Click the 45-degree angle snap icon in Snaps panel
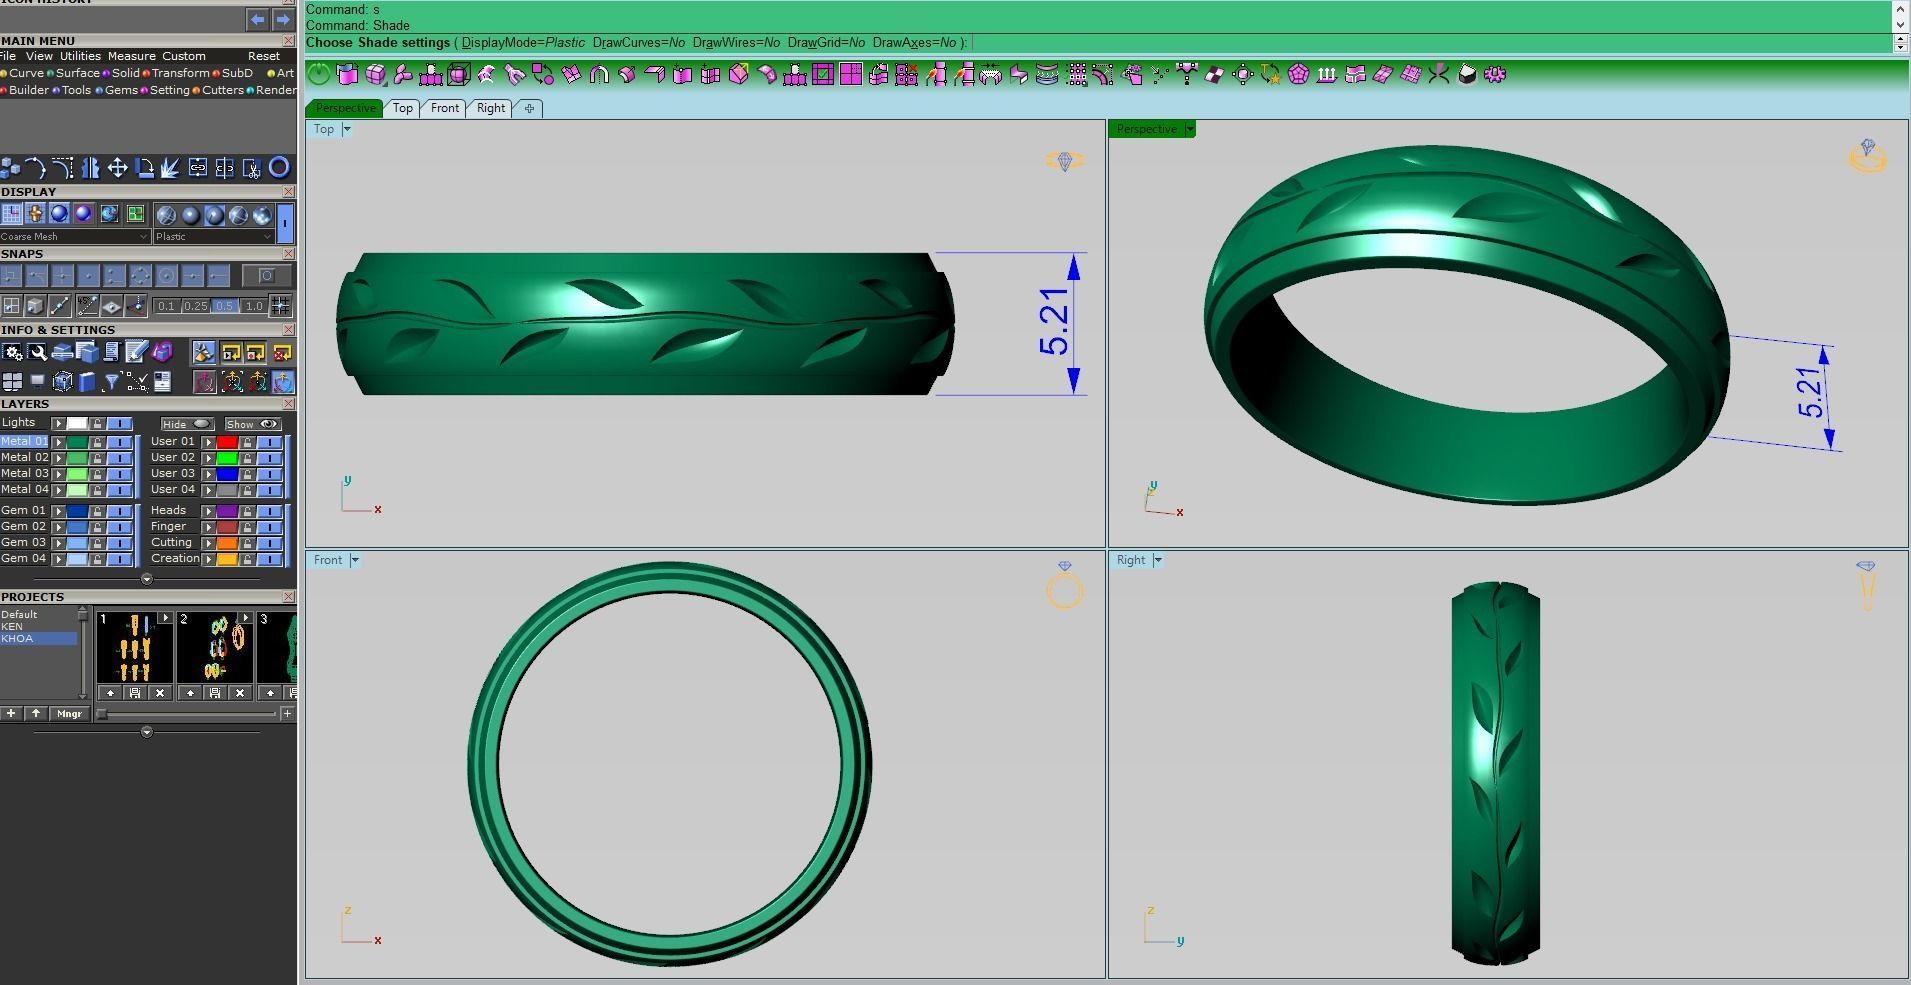This screenshot has height=985, width=1911. point(87,306)
